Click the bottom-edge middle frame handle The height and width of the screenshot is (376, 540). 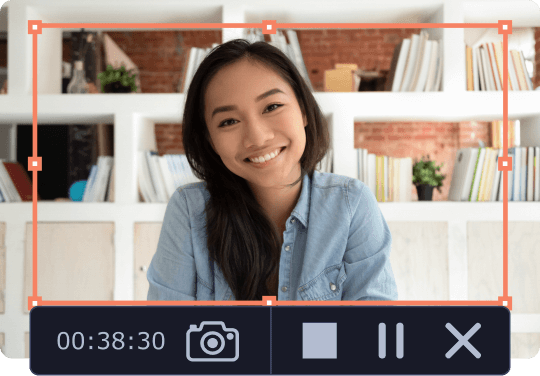coord(269,301)
